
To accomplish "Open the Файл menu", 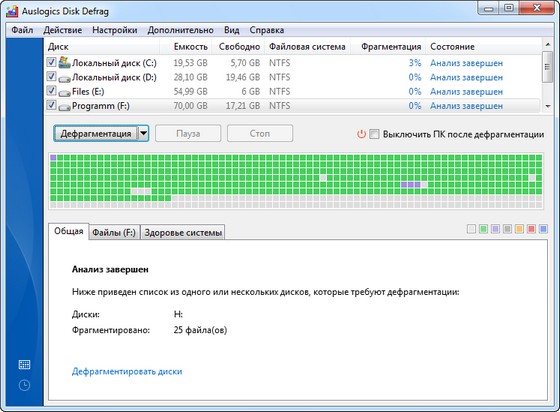I will tap(22, 30).
